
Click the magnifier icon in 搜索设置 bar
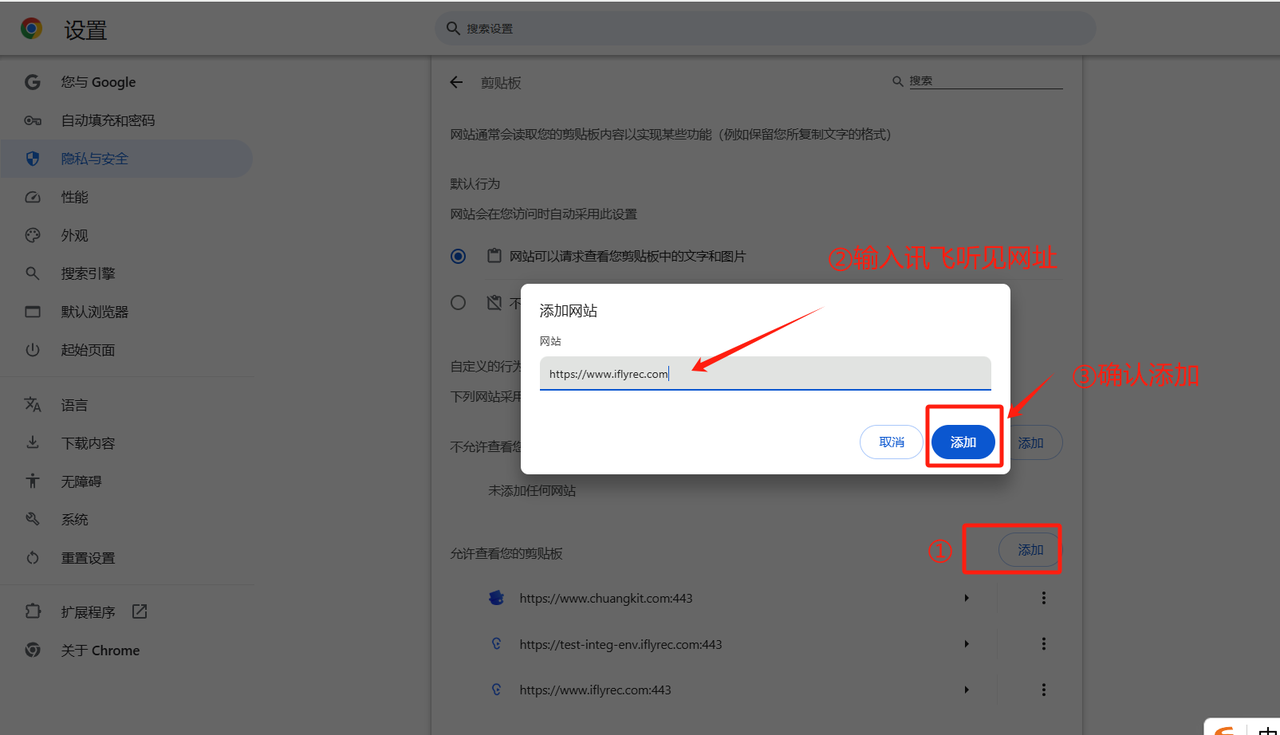pos(453,29)
